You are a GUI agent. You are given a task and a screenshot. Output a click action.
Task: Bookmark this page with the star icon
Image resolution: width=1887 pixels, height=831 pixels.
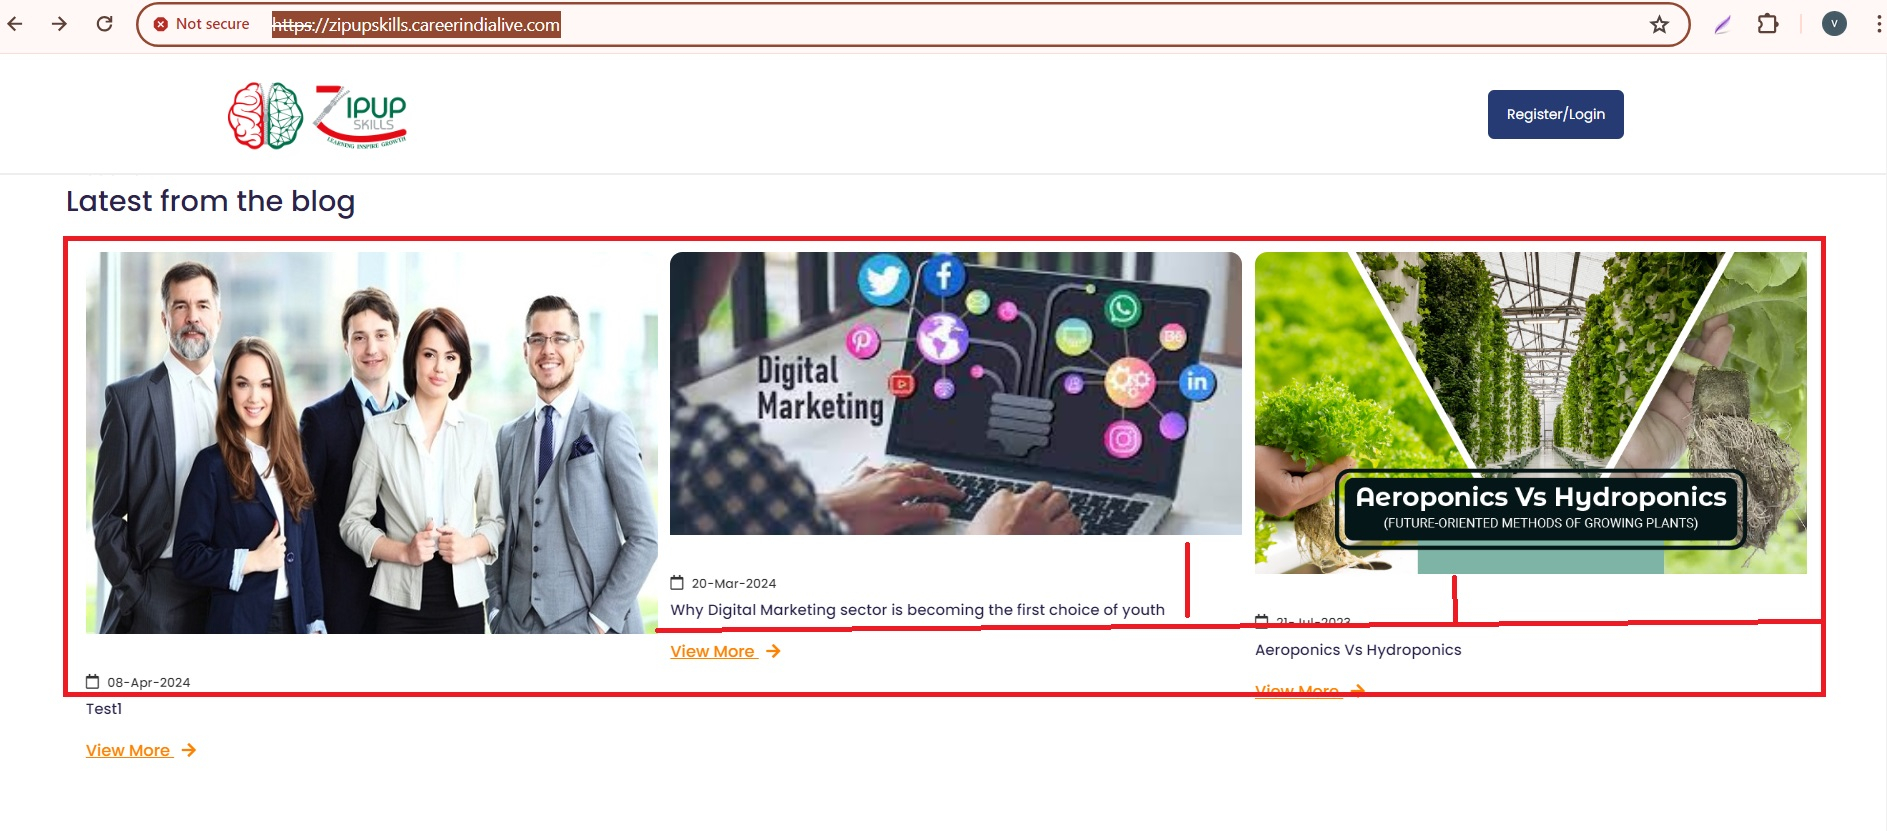pos(1659,25)
